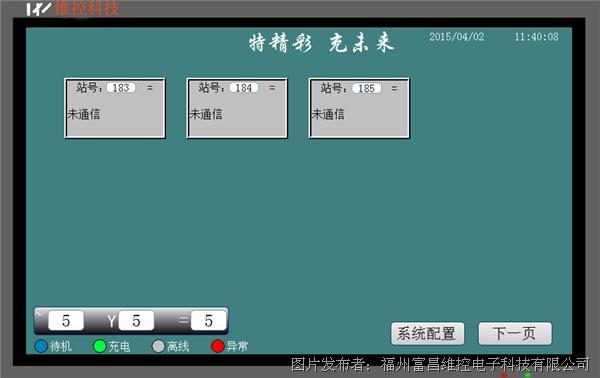Image resolution: width=600 pixels, height=378 pixels.
Task: Click the date 2015/04/02
Action: coord(457,37)
